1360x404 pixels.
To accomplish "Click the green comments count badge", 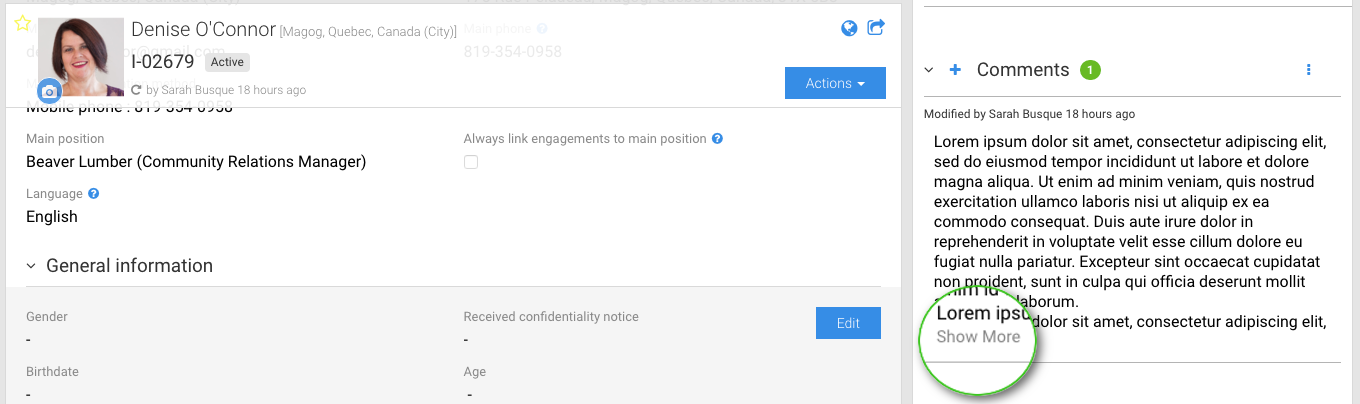I will (1090, 70).
